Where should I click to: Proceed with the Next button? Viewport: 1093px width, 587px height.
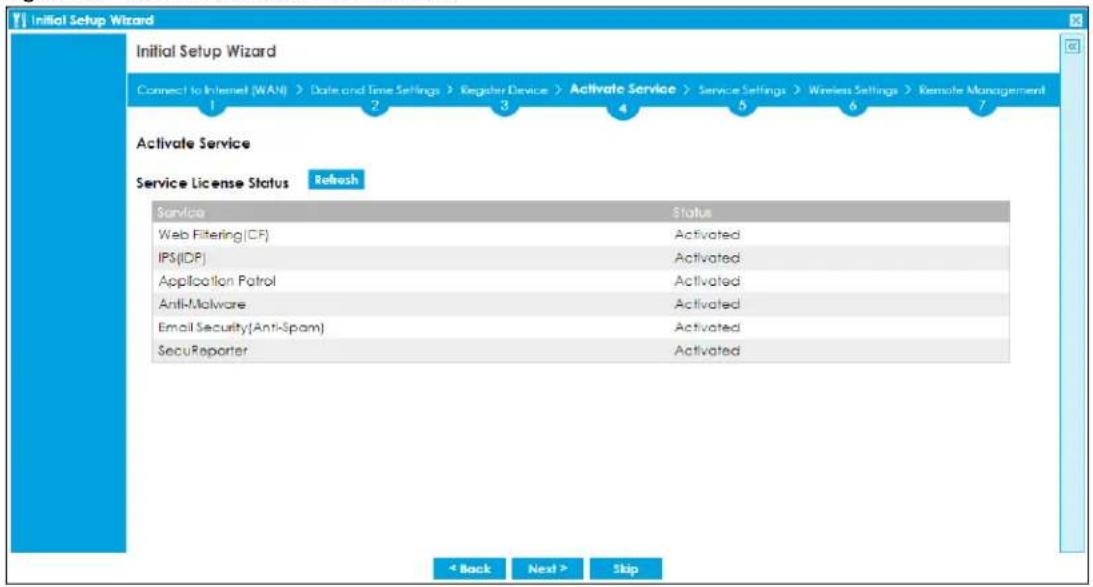pyautogui.click(x=547, y=569)
